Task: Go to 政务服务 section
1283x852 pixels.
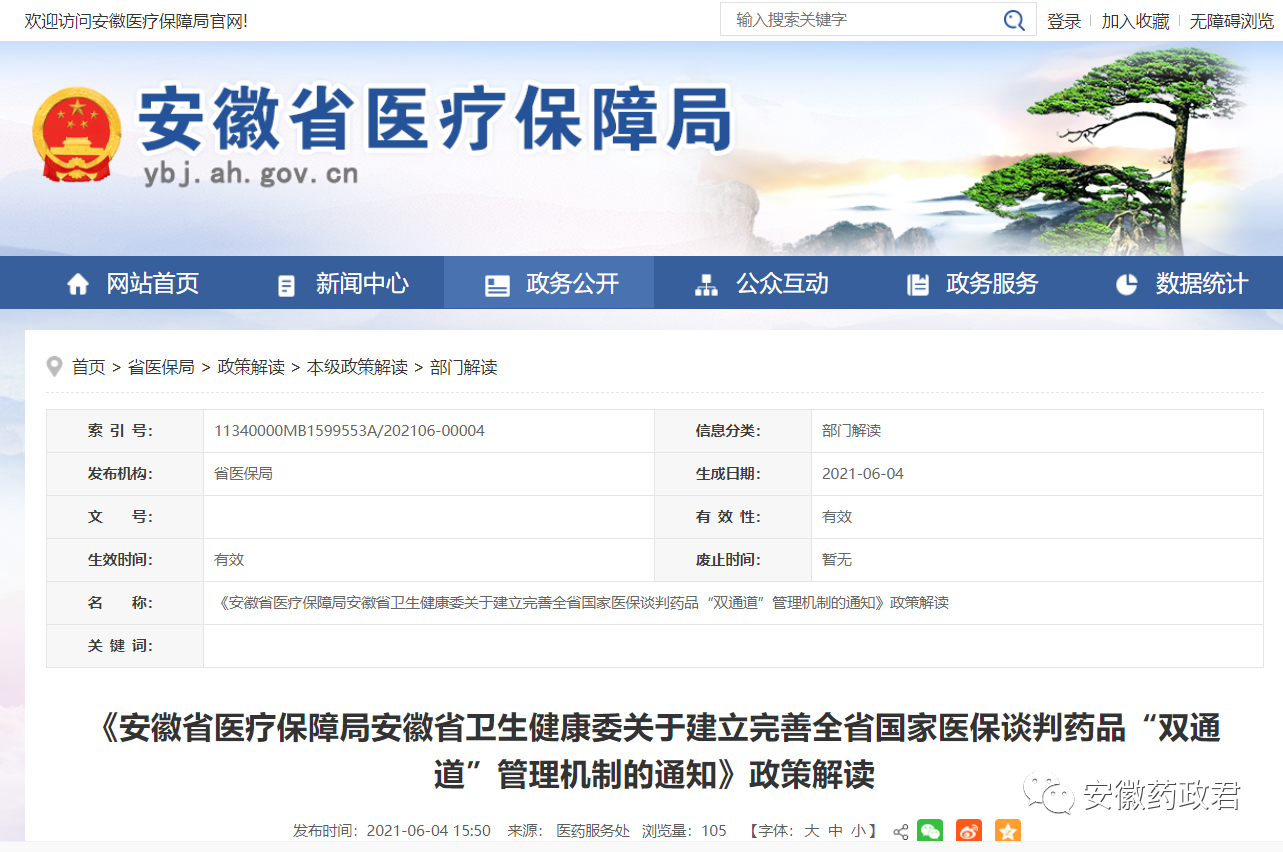Action: (x=972, y=284)
